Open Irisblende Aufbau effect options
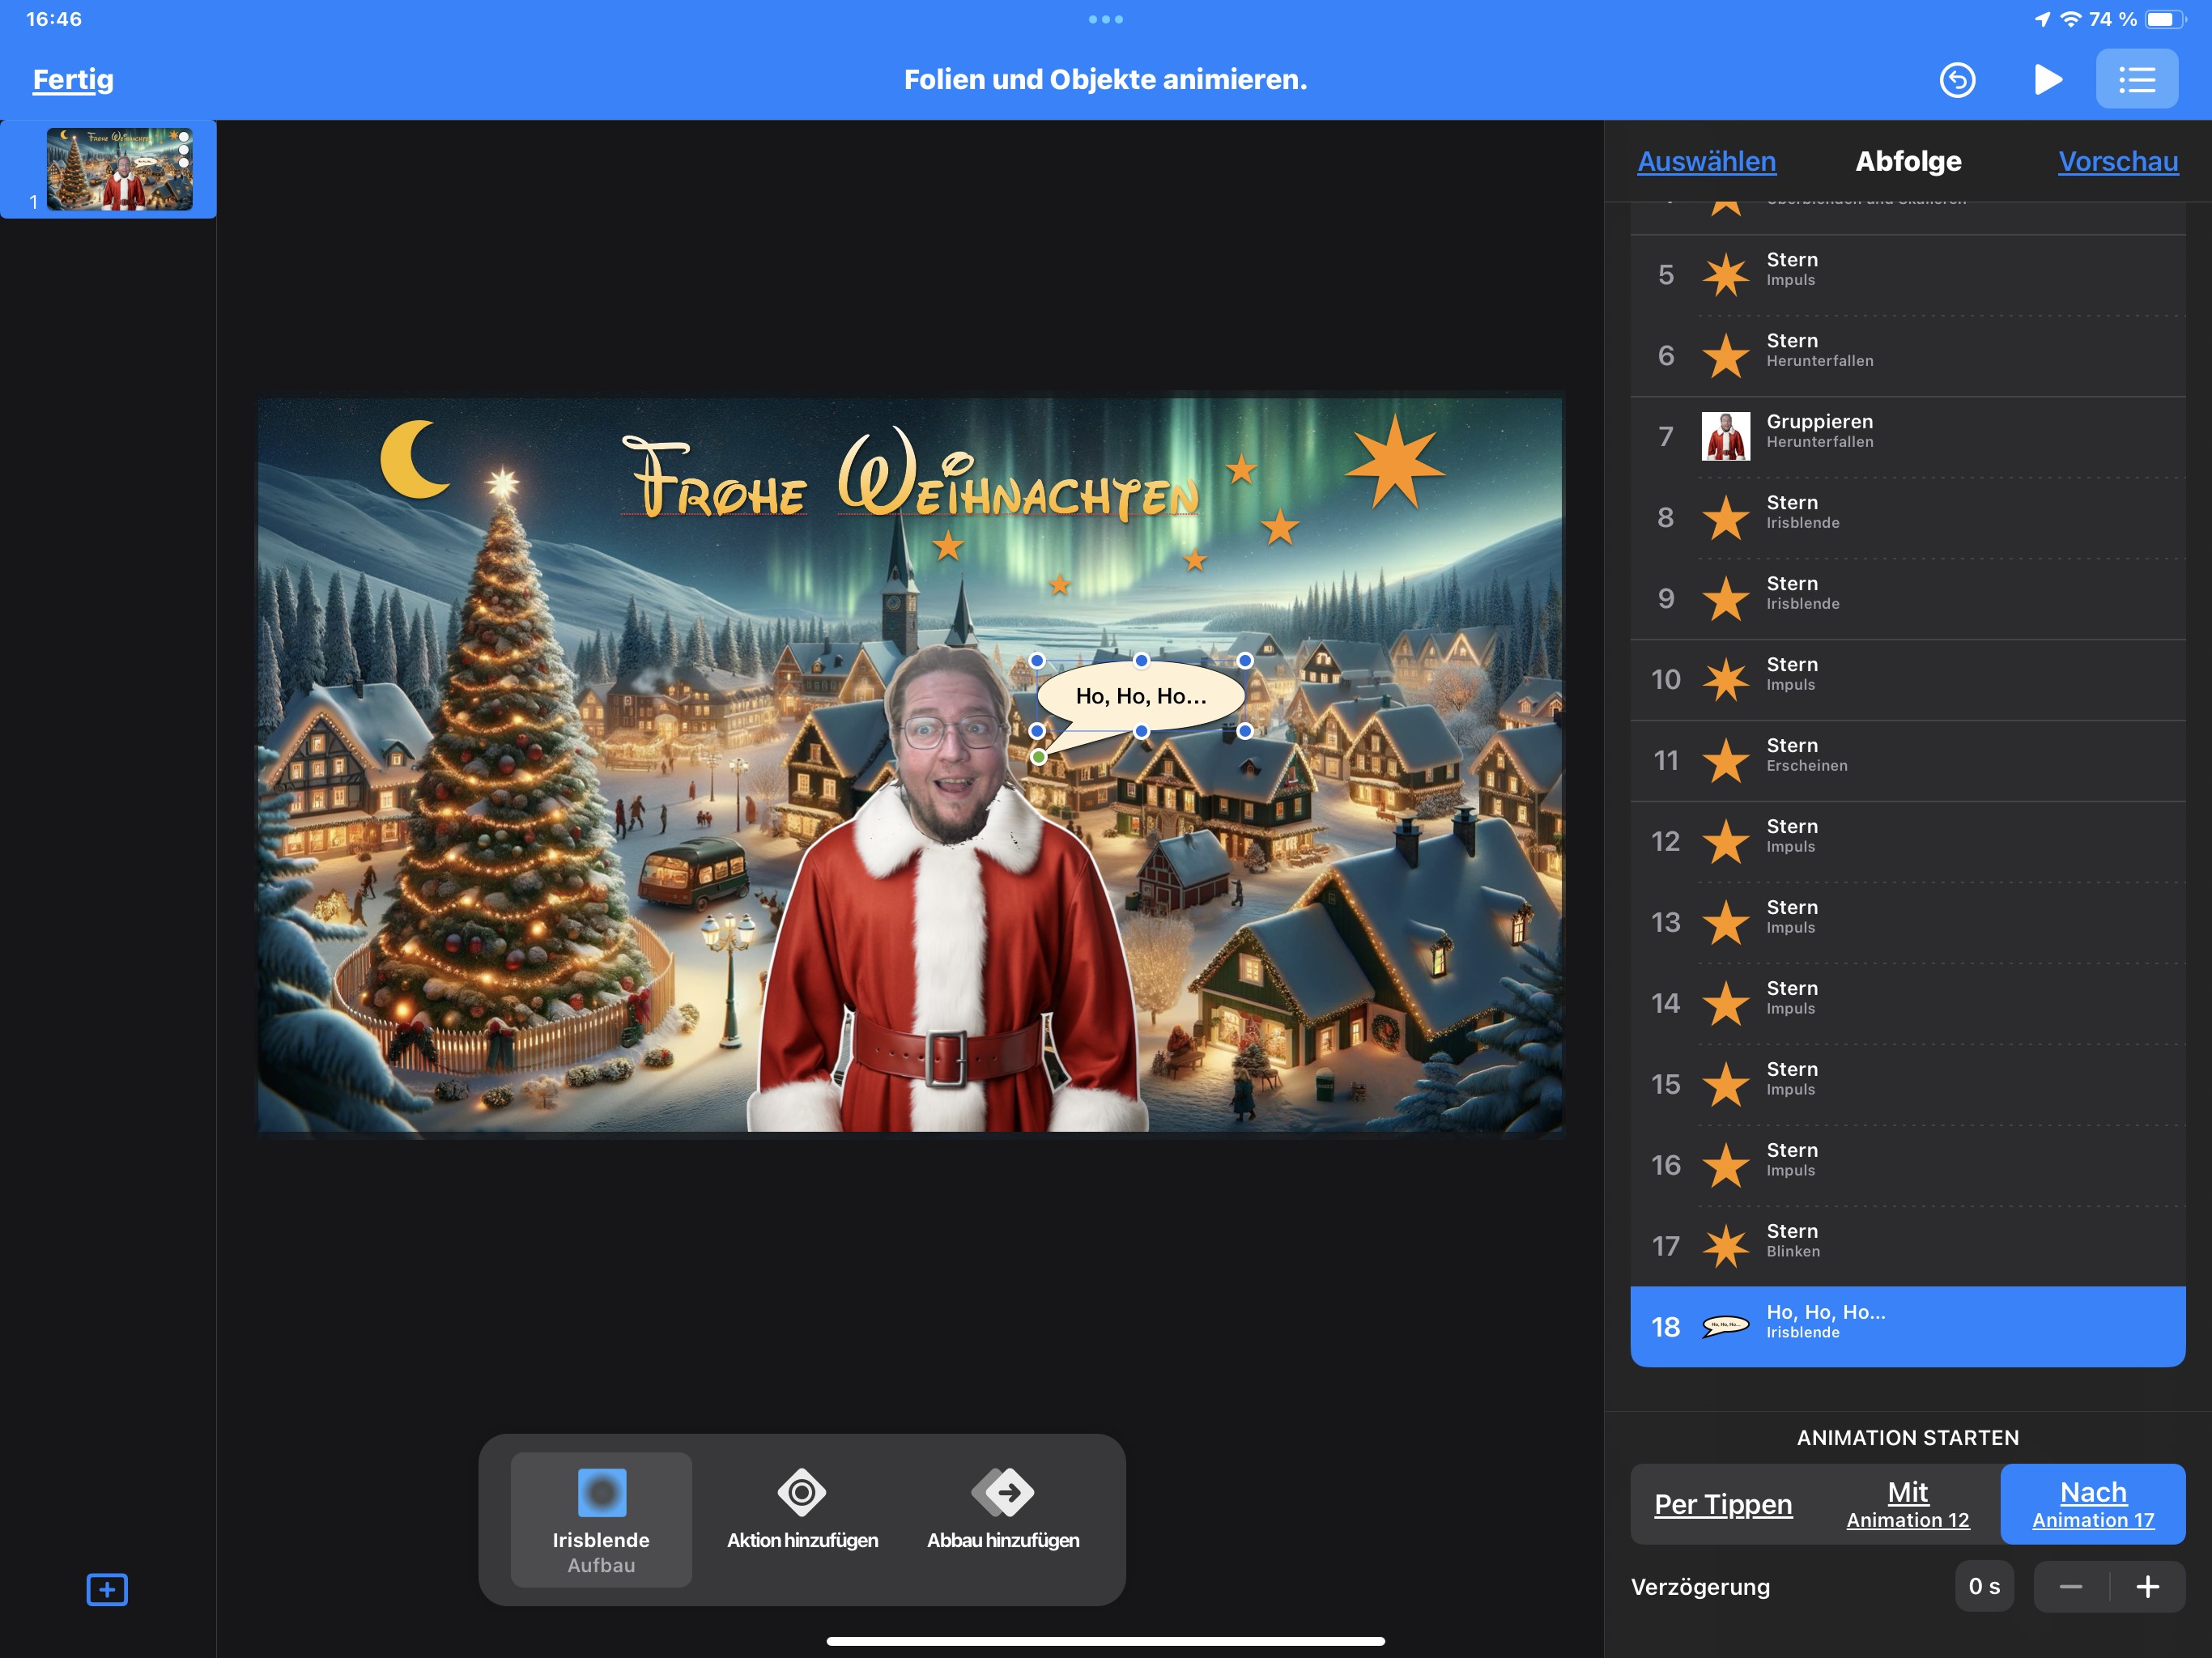The image size is (2212, 1658). coord(601,1520)
